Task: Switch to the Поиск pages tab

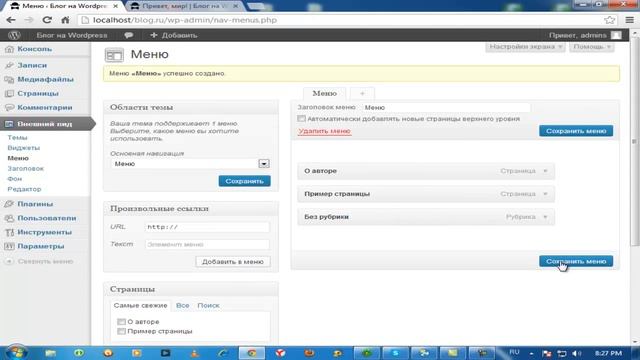Action: (208, 305)
